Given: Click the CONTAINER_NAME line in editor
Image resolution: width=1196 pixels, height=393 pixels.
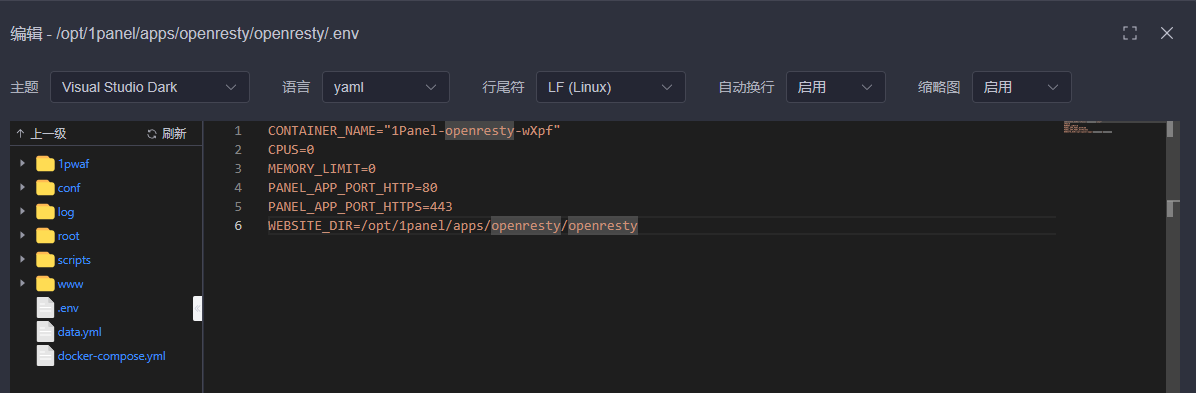Looking at the screenshot, I should click(414, 130).
